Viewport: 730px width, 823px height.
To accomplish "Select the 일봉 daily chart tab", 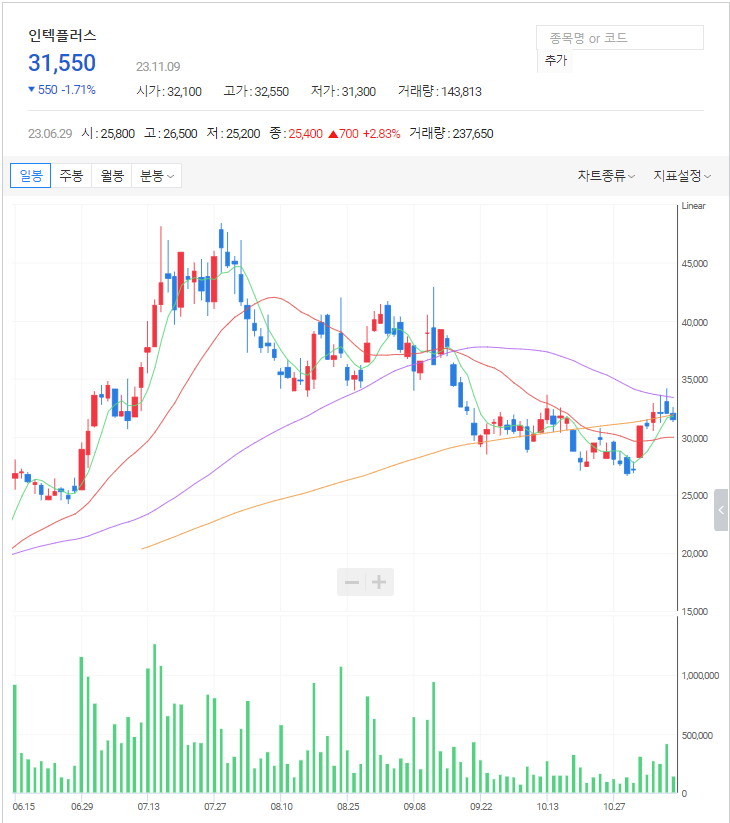I will [30, 175].
